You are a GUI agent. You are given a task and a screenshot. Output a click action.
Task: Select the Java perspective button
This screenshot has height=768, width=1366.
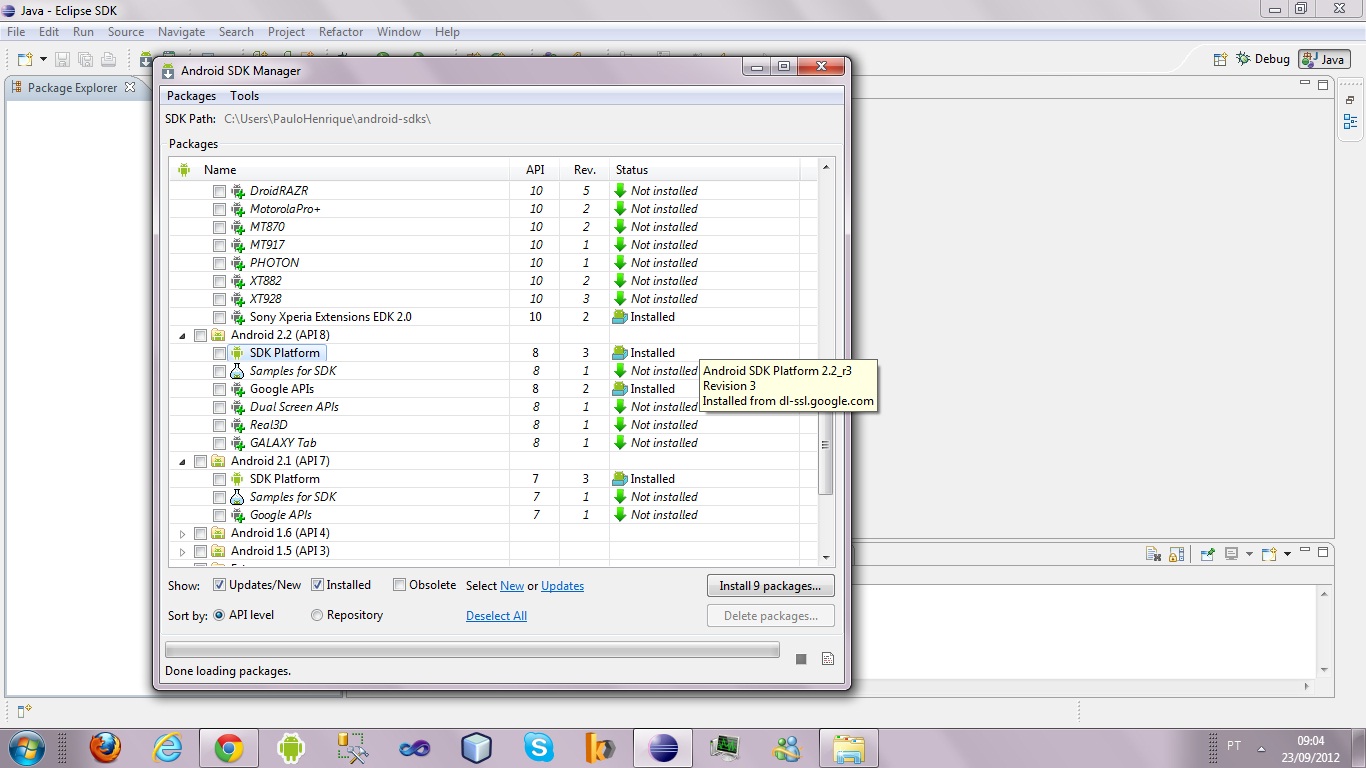tap(1324, 59)
